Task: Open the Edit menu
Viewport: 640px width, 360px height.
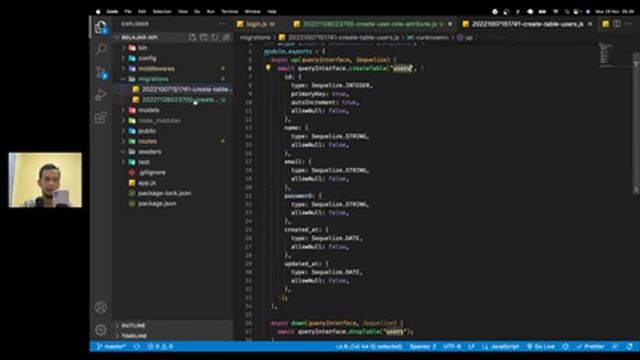Action: 142,11
